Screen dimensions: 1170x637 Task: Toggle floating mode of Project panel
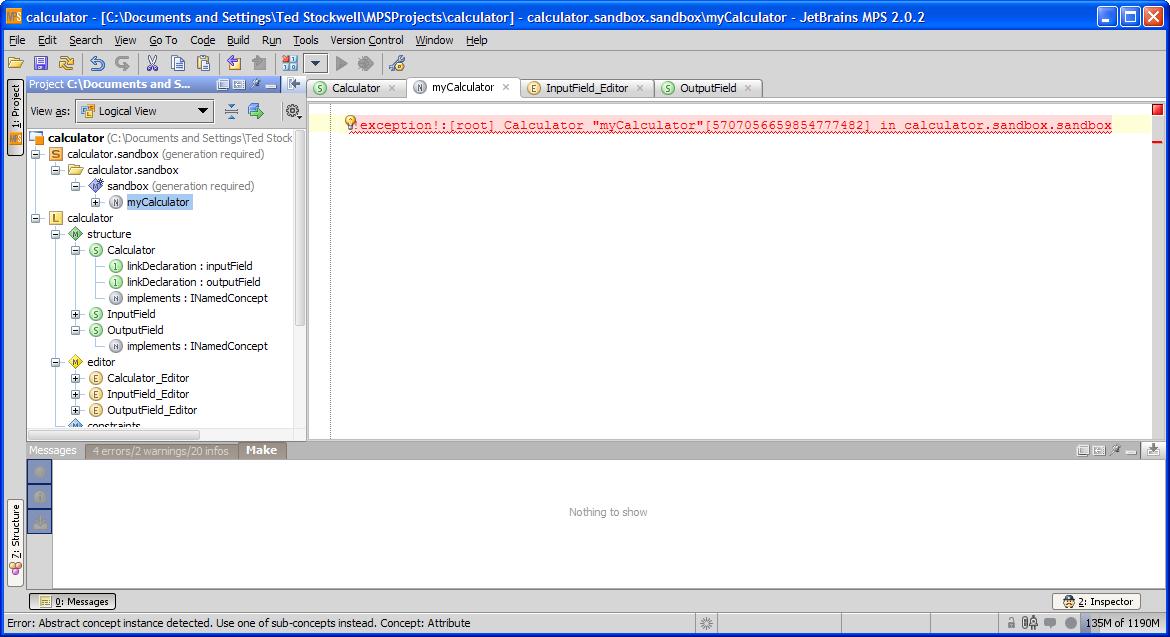222,85
